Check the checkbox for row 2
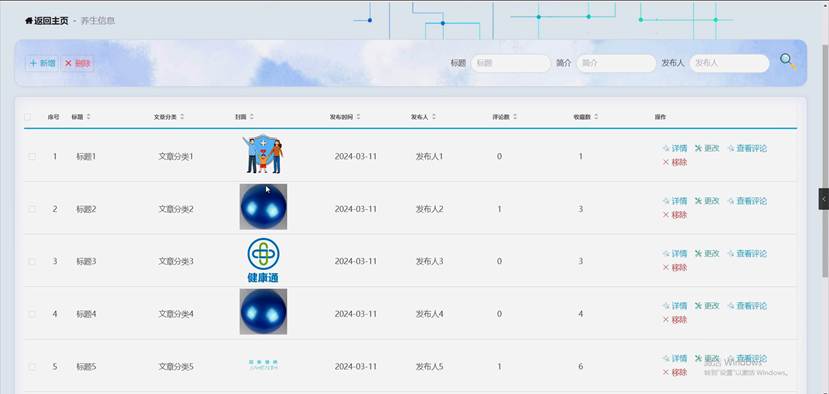This screenshot has height=394, width=829. (x=32, y=209)
